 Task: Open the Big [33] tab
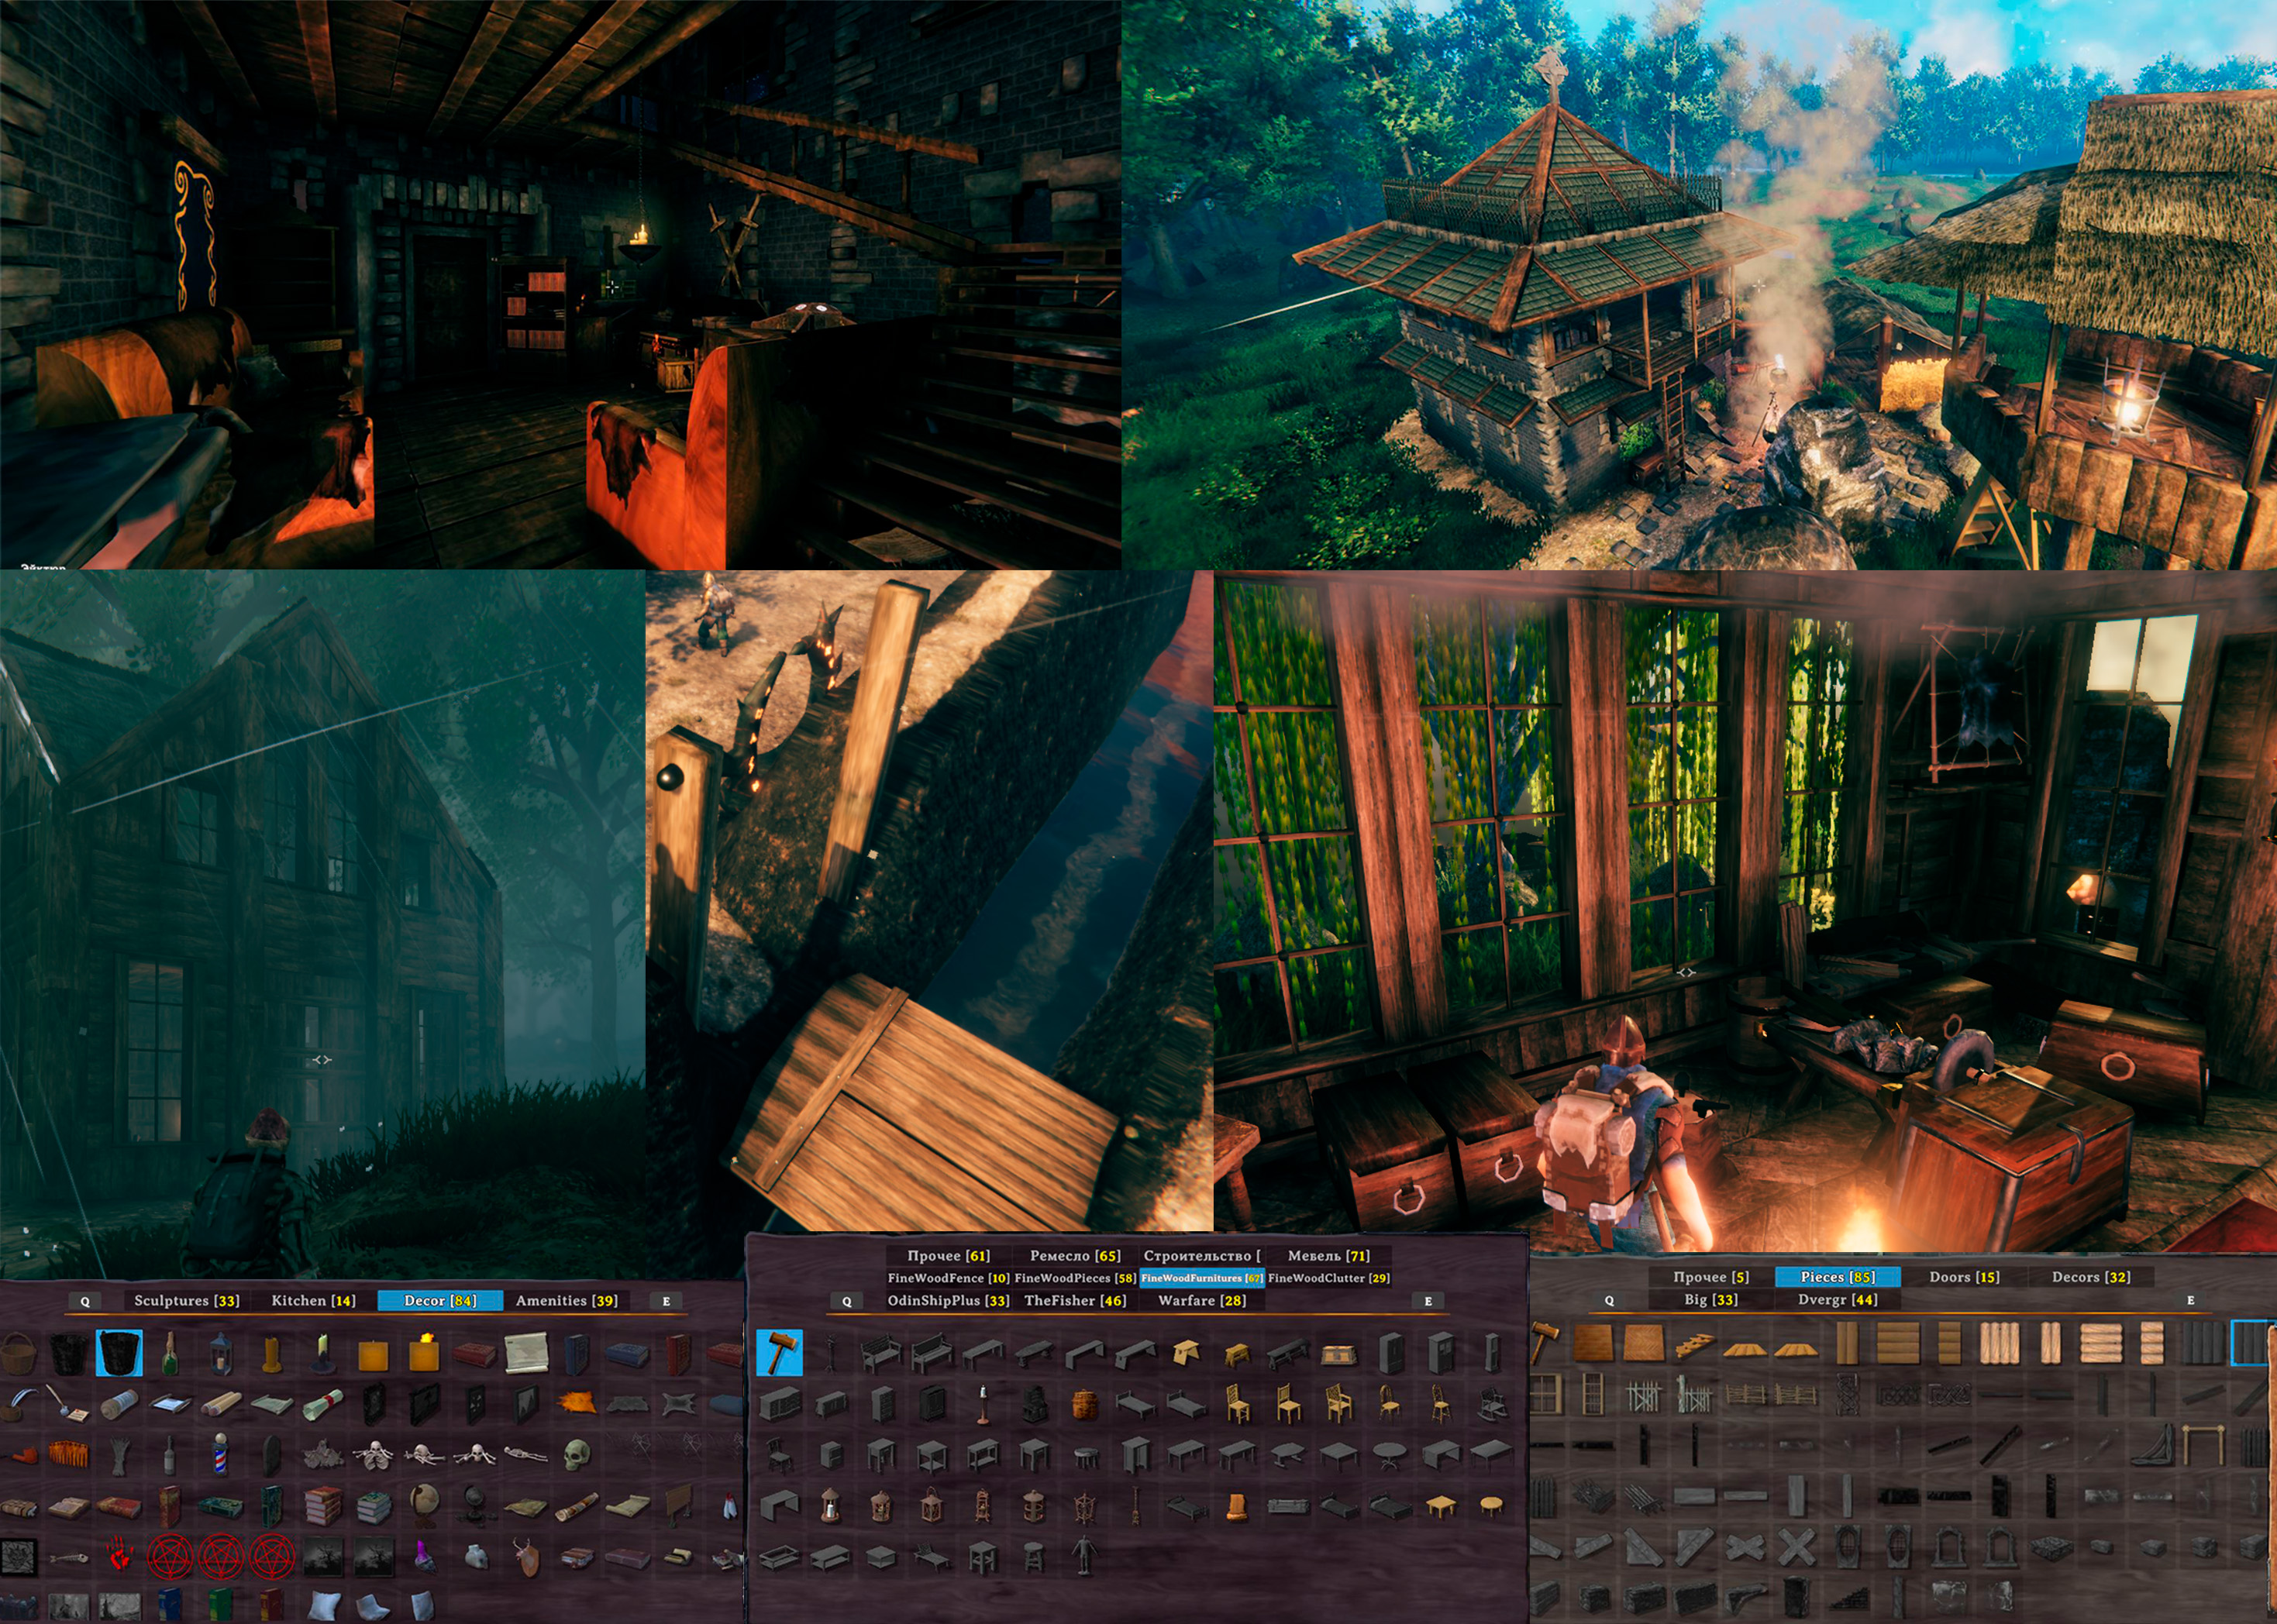click(x=1711, y=1300)
